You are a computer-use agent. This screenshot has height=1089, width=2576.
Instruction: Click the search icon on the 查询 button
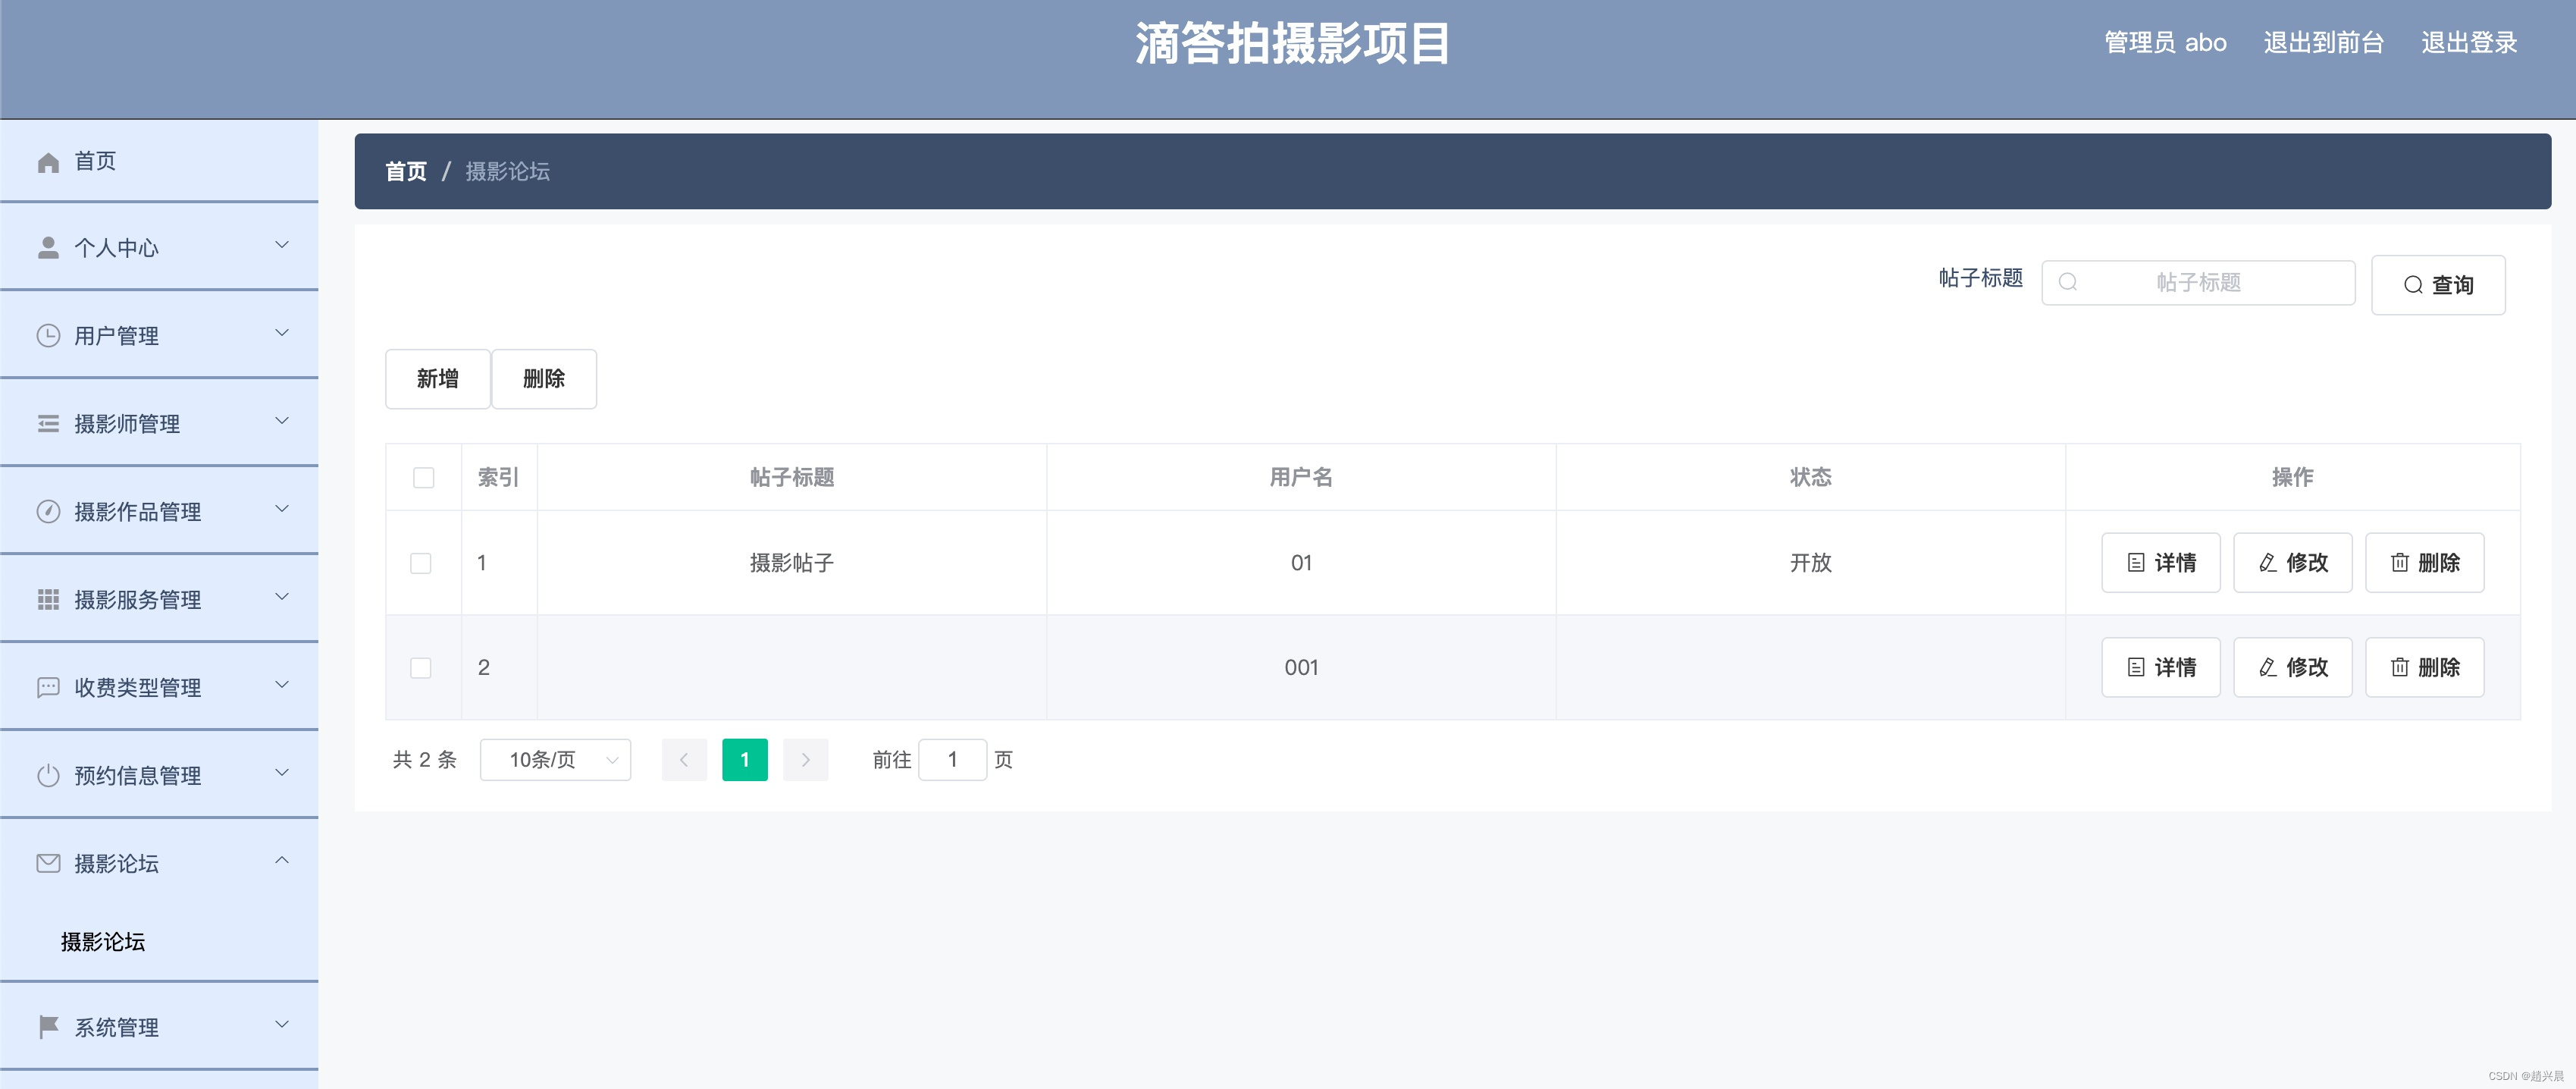tap(2413, 285)
